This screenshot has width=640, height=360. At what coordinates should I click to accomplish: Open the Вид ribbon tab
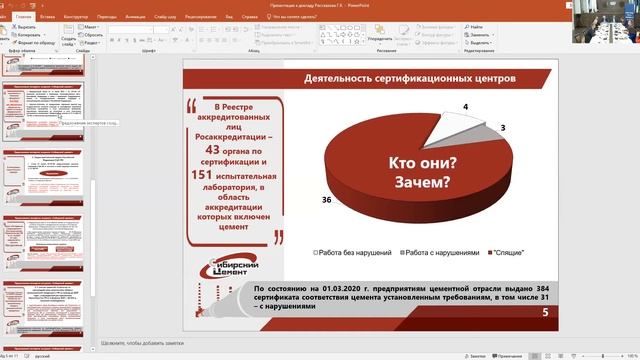pos(229,17)
